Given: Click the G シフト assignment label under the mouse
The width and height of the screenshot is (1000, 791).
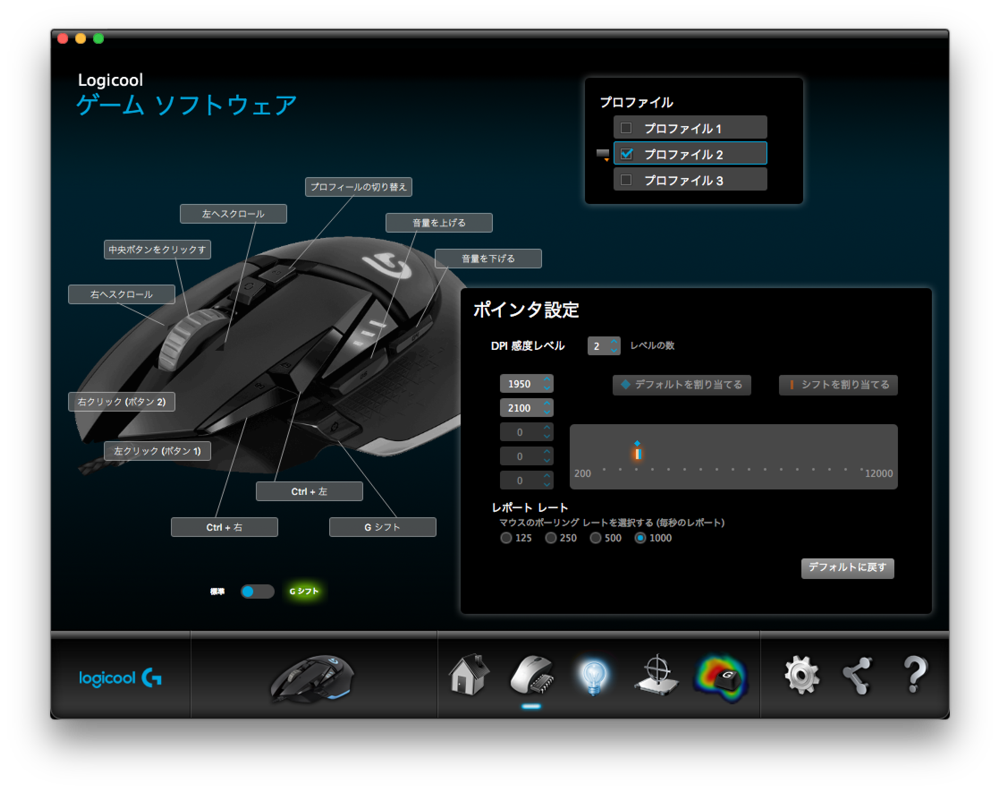Looking at the screenshot, I should [x=383, y=527].
